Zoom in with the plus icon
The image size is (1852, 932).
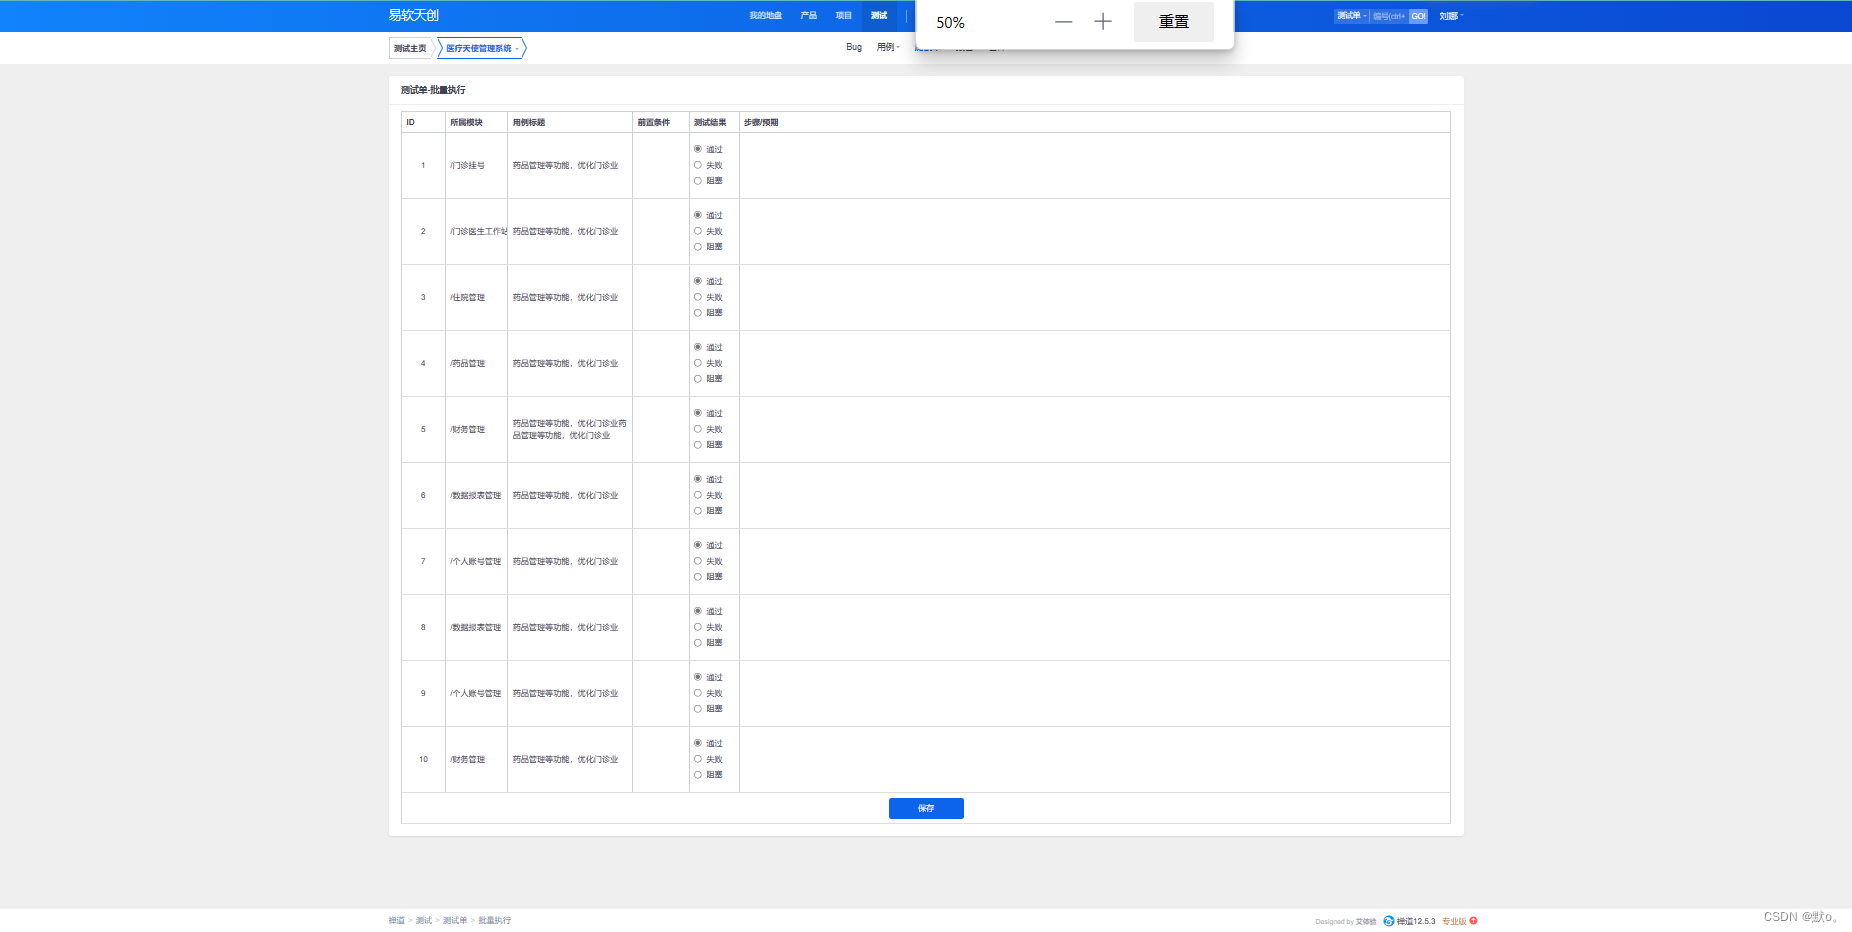(1103, 22)
